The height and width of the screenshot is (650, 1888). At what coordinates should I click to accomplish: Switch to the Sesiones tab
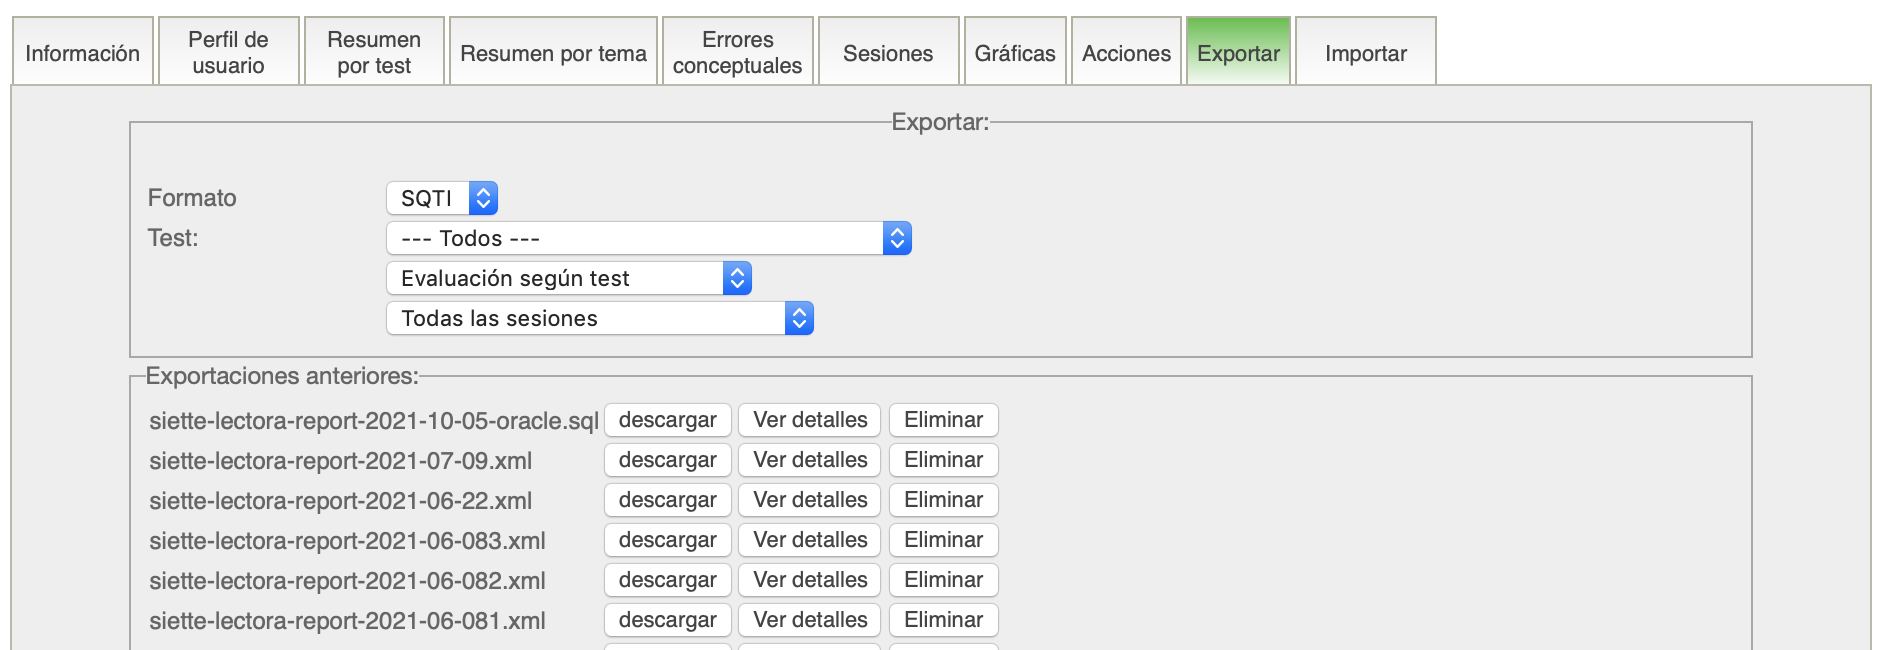point(888,53)
